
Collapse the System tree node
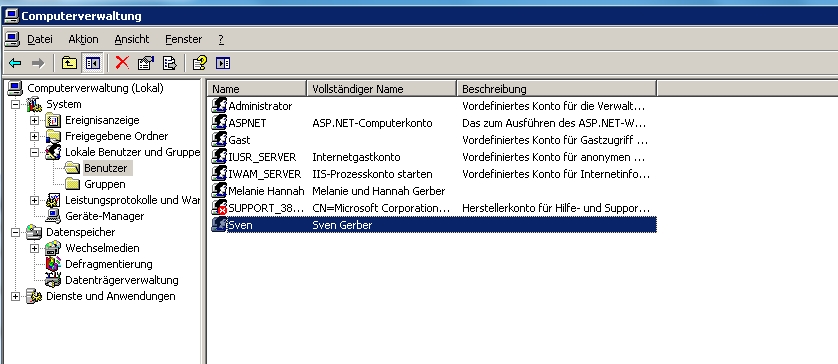click(x=15, y=104)
